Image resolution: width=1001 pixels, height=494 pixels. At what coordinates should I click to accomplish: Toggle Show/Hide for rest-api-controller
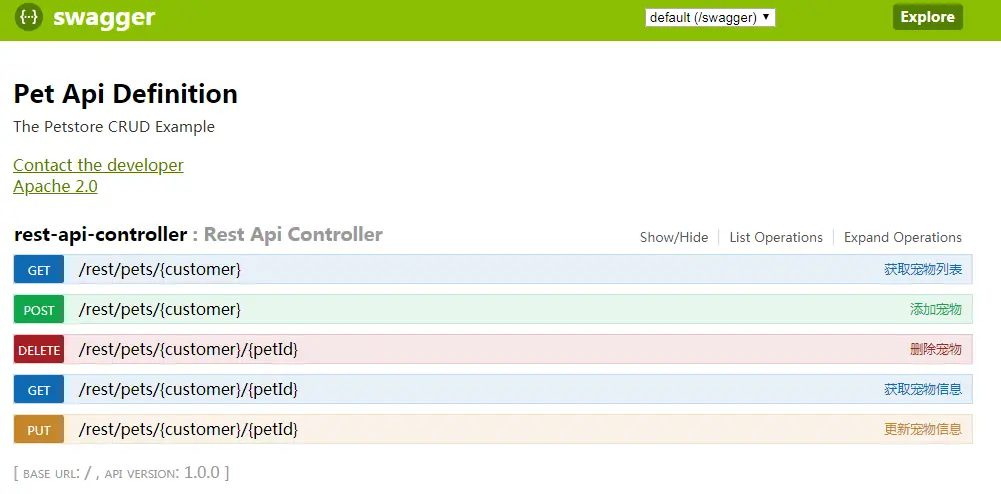674,237
